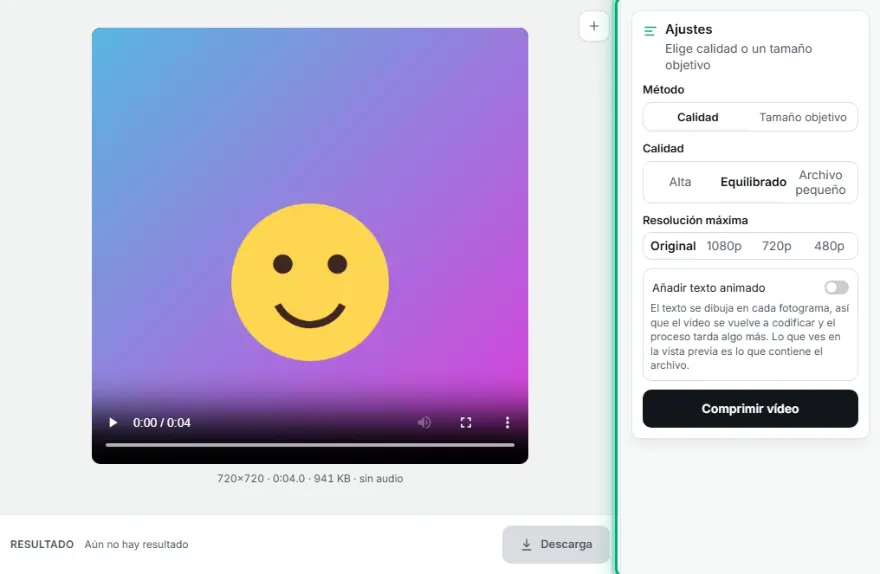Screen dimensions: 880x574
Task: Click the Resolución máxima label
Action: tap(695, 220)
